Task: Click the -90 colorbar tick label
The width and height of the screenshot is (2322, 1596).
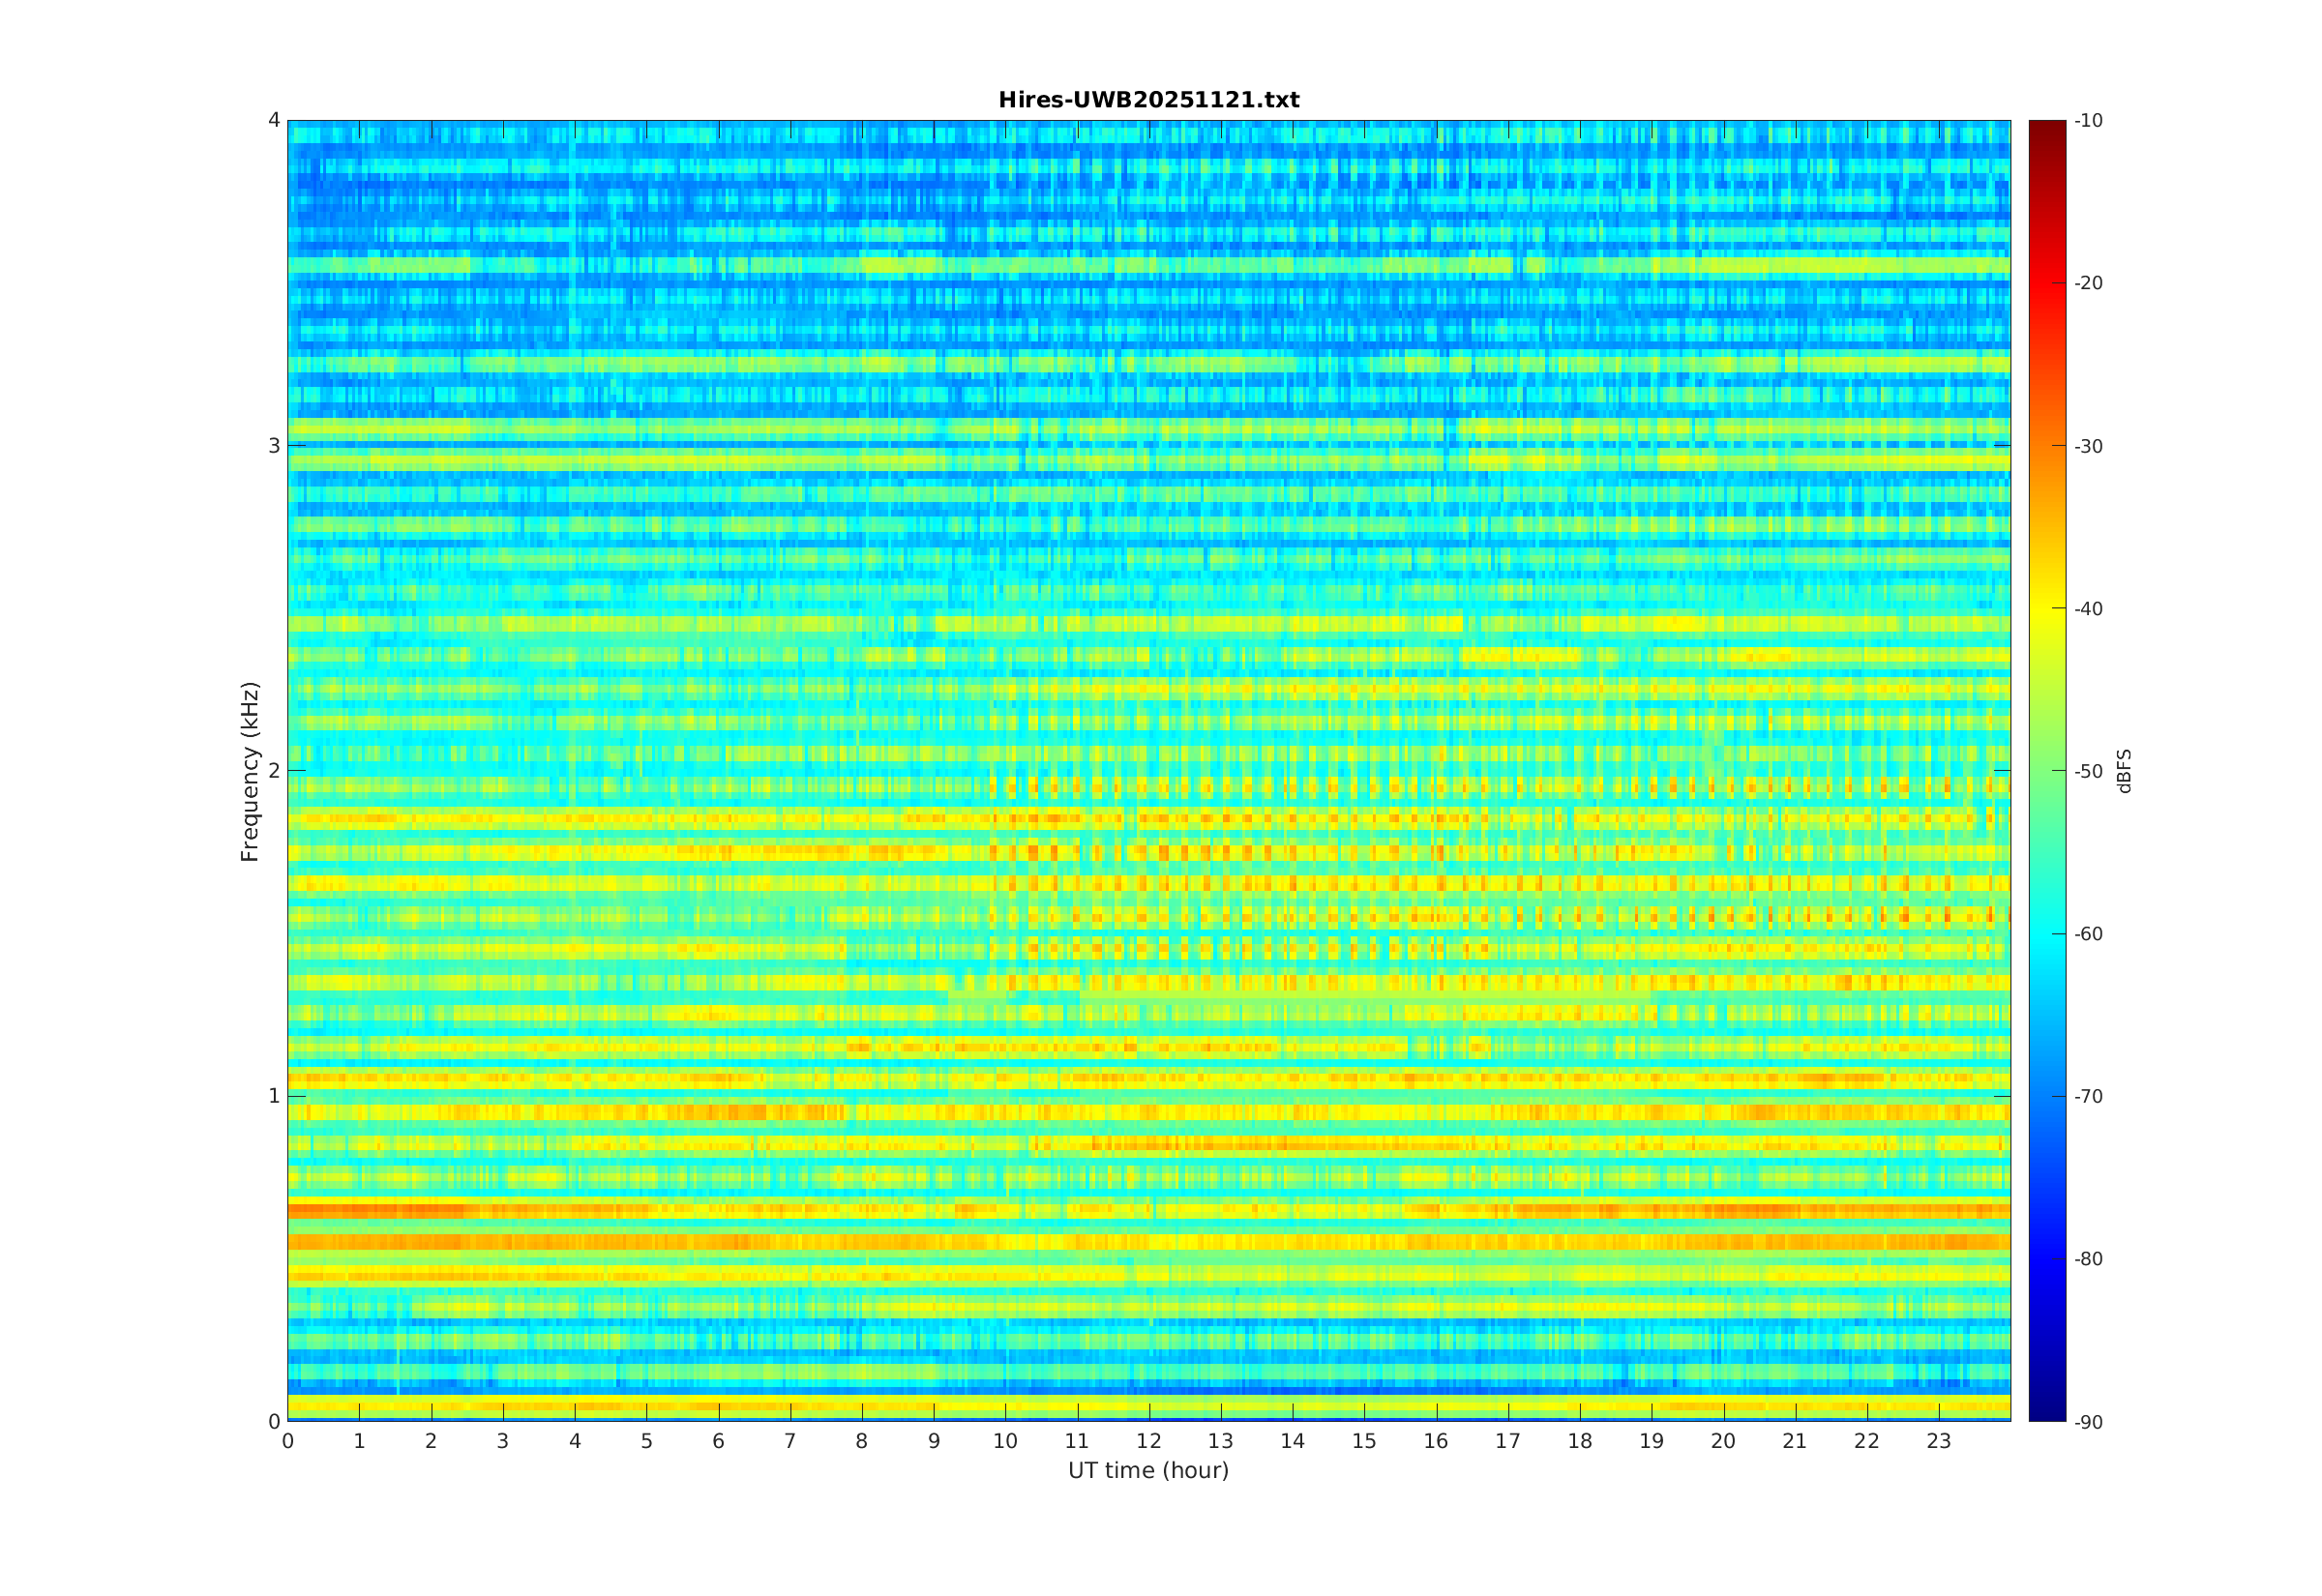Action: 2088,1422
